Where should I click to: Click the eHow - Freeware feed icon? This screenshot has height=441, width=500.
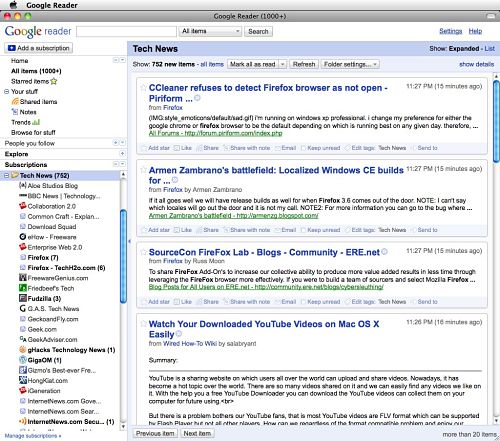[23, 237]
